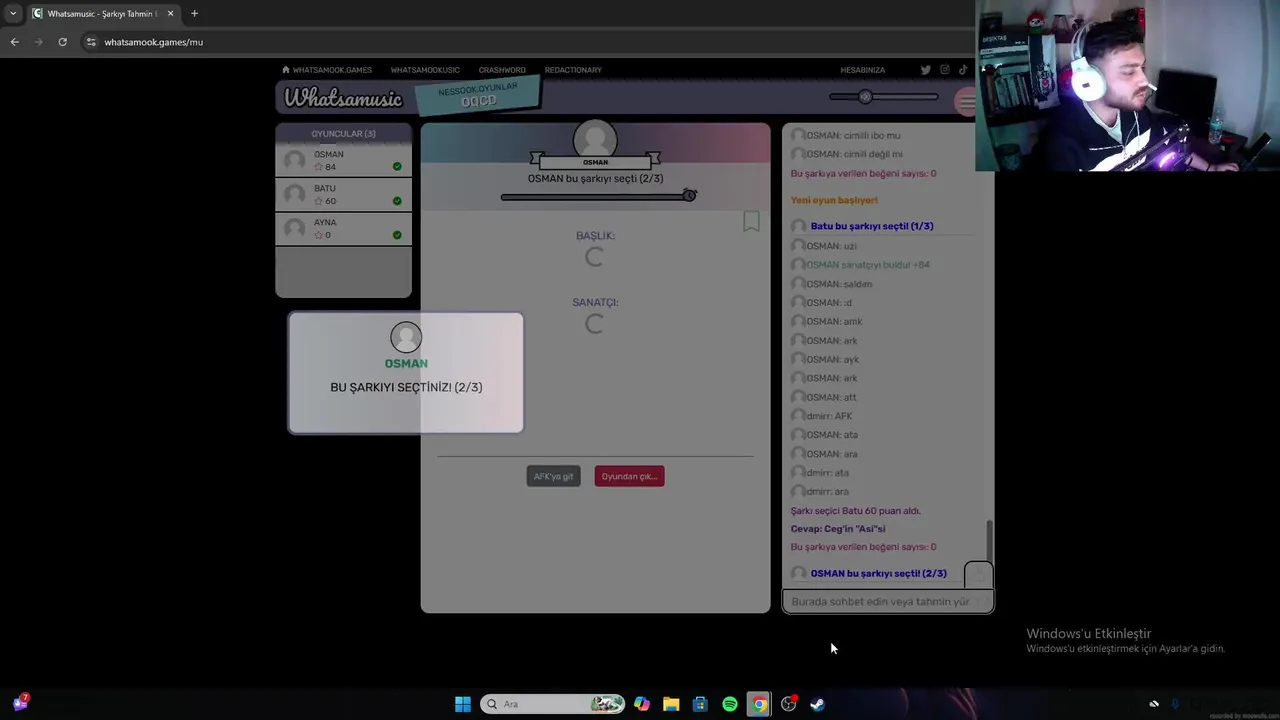The height and width of the screenshot is (720, 1280).
Task: Open Steam from the taskbar
Action: pyautogui.click(x=817, y=704)
